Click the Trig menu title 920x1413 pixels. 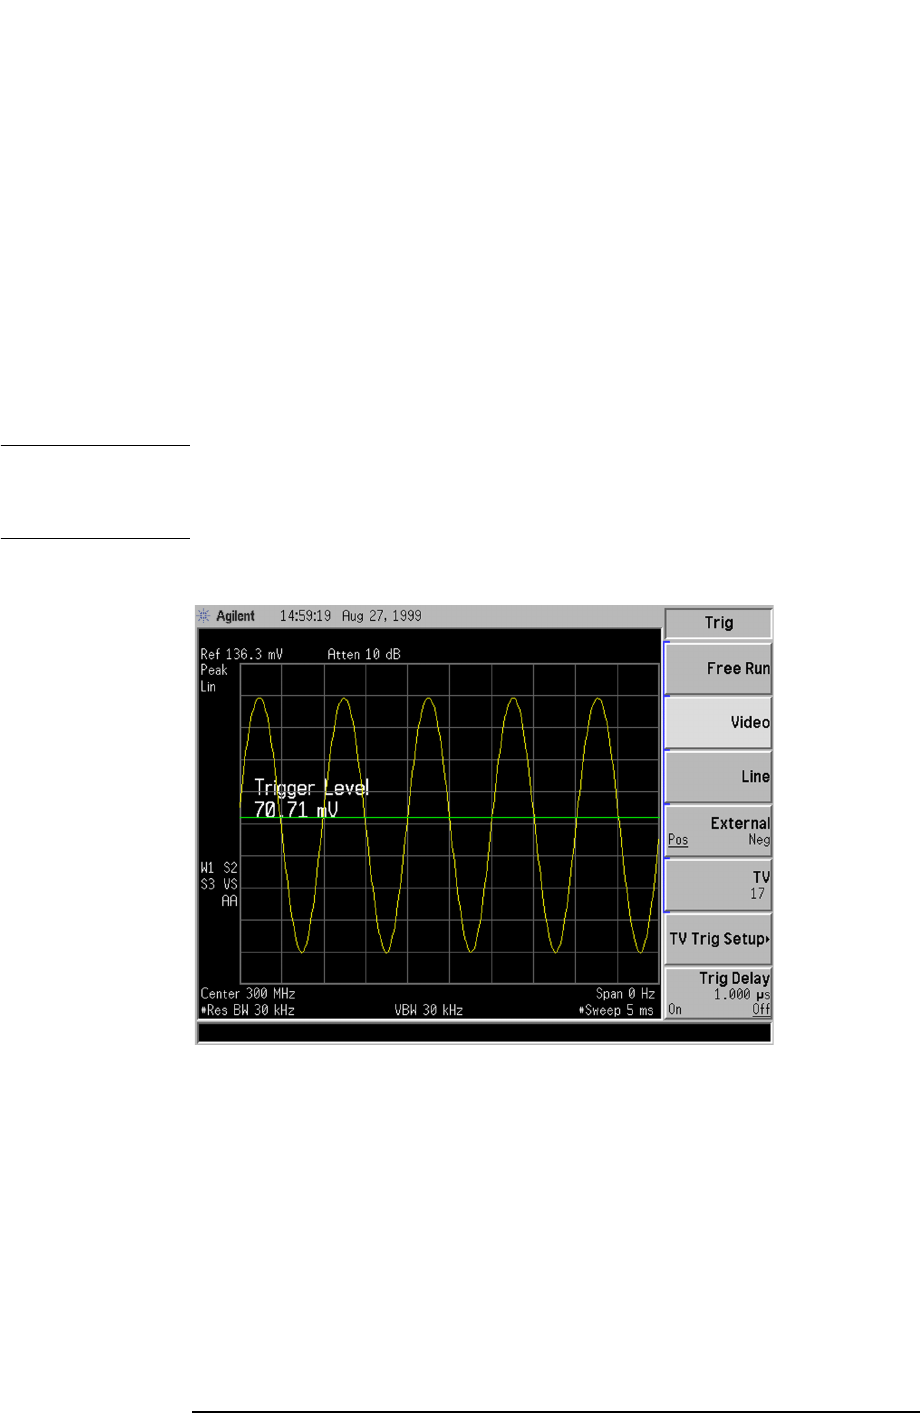(x=719, y=623)
